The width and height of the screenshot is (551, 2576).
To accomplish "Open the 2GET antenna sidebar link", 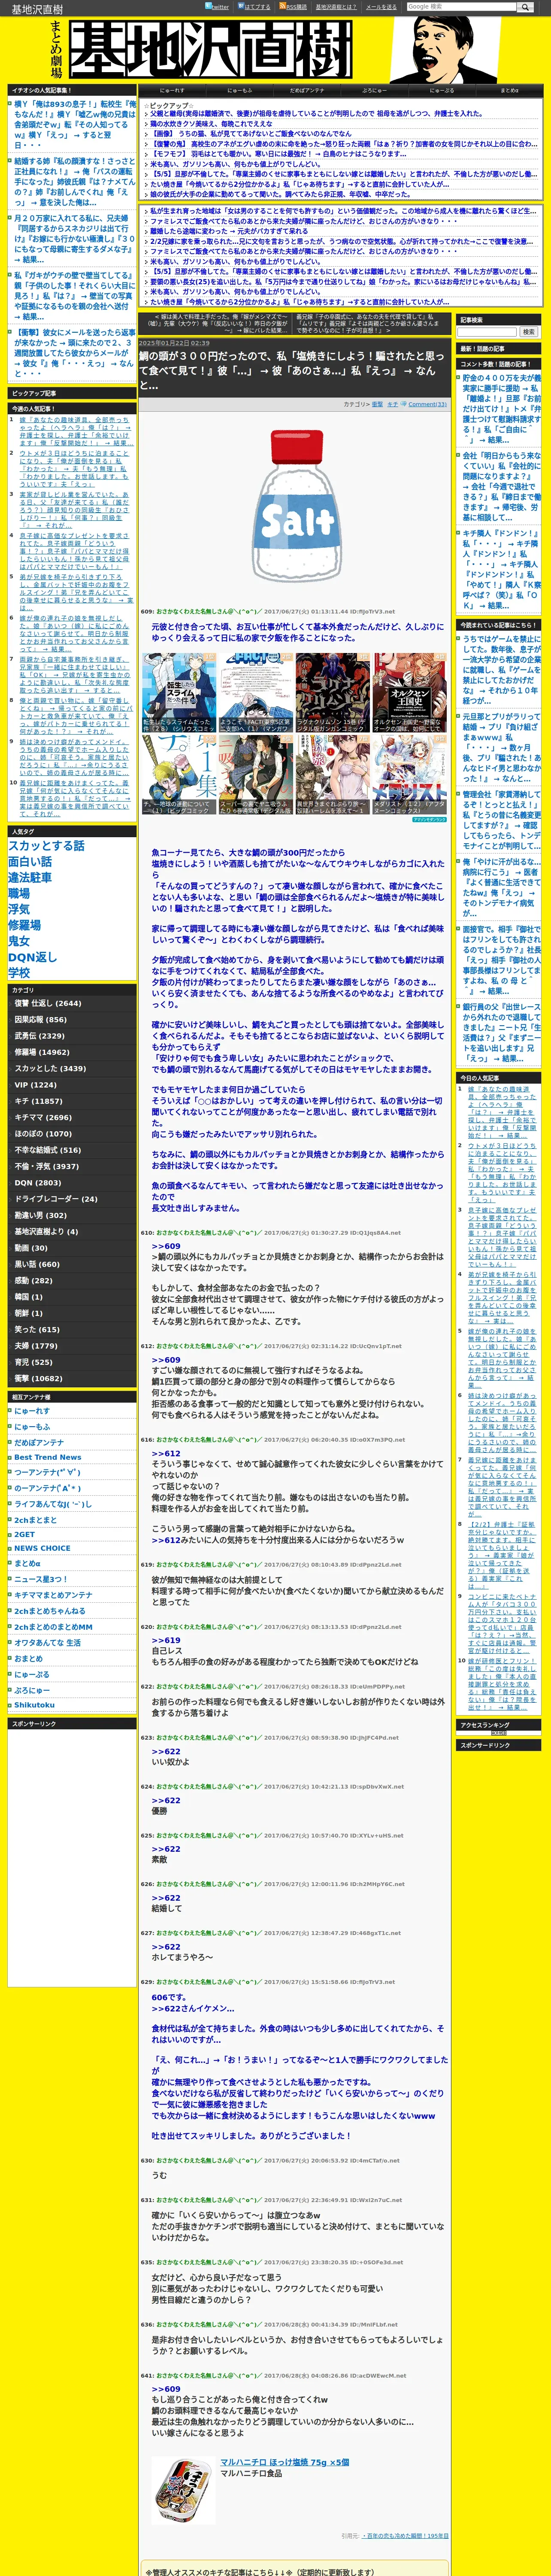I will pos(24,1534).
